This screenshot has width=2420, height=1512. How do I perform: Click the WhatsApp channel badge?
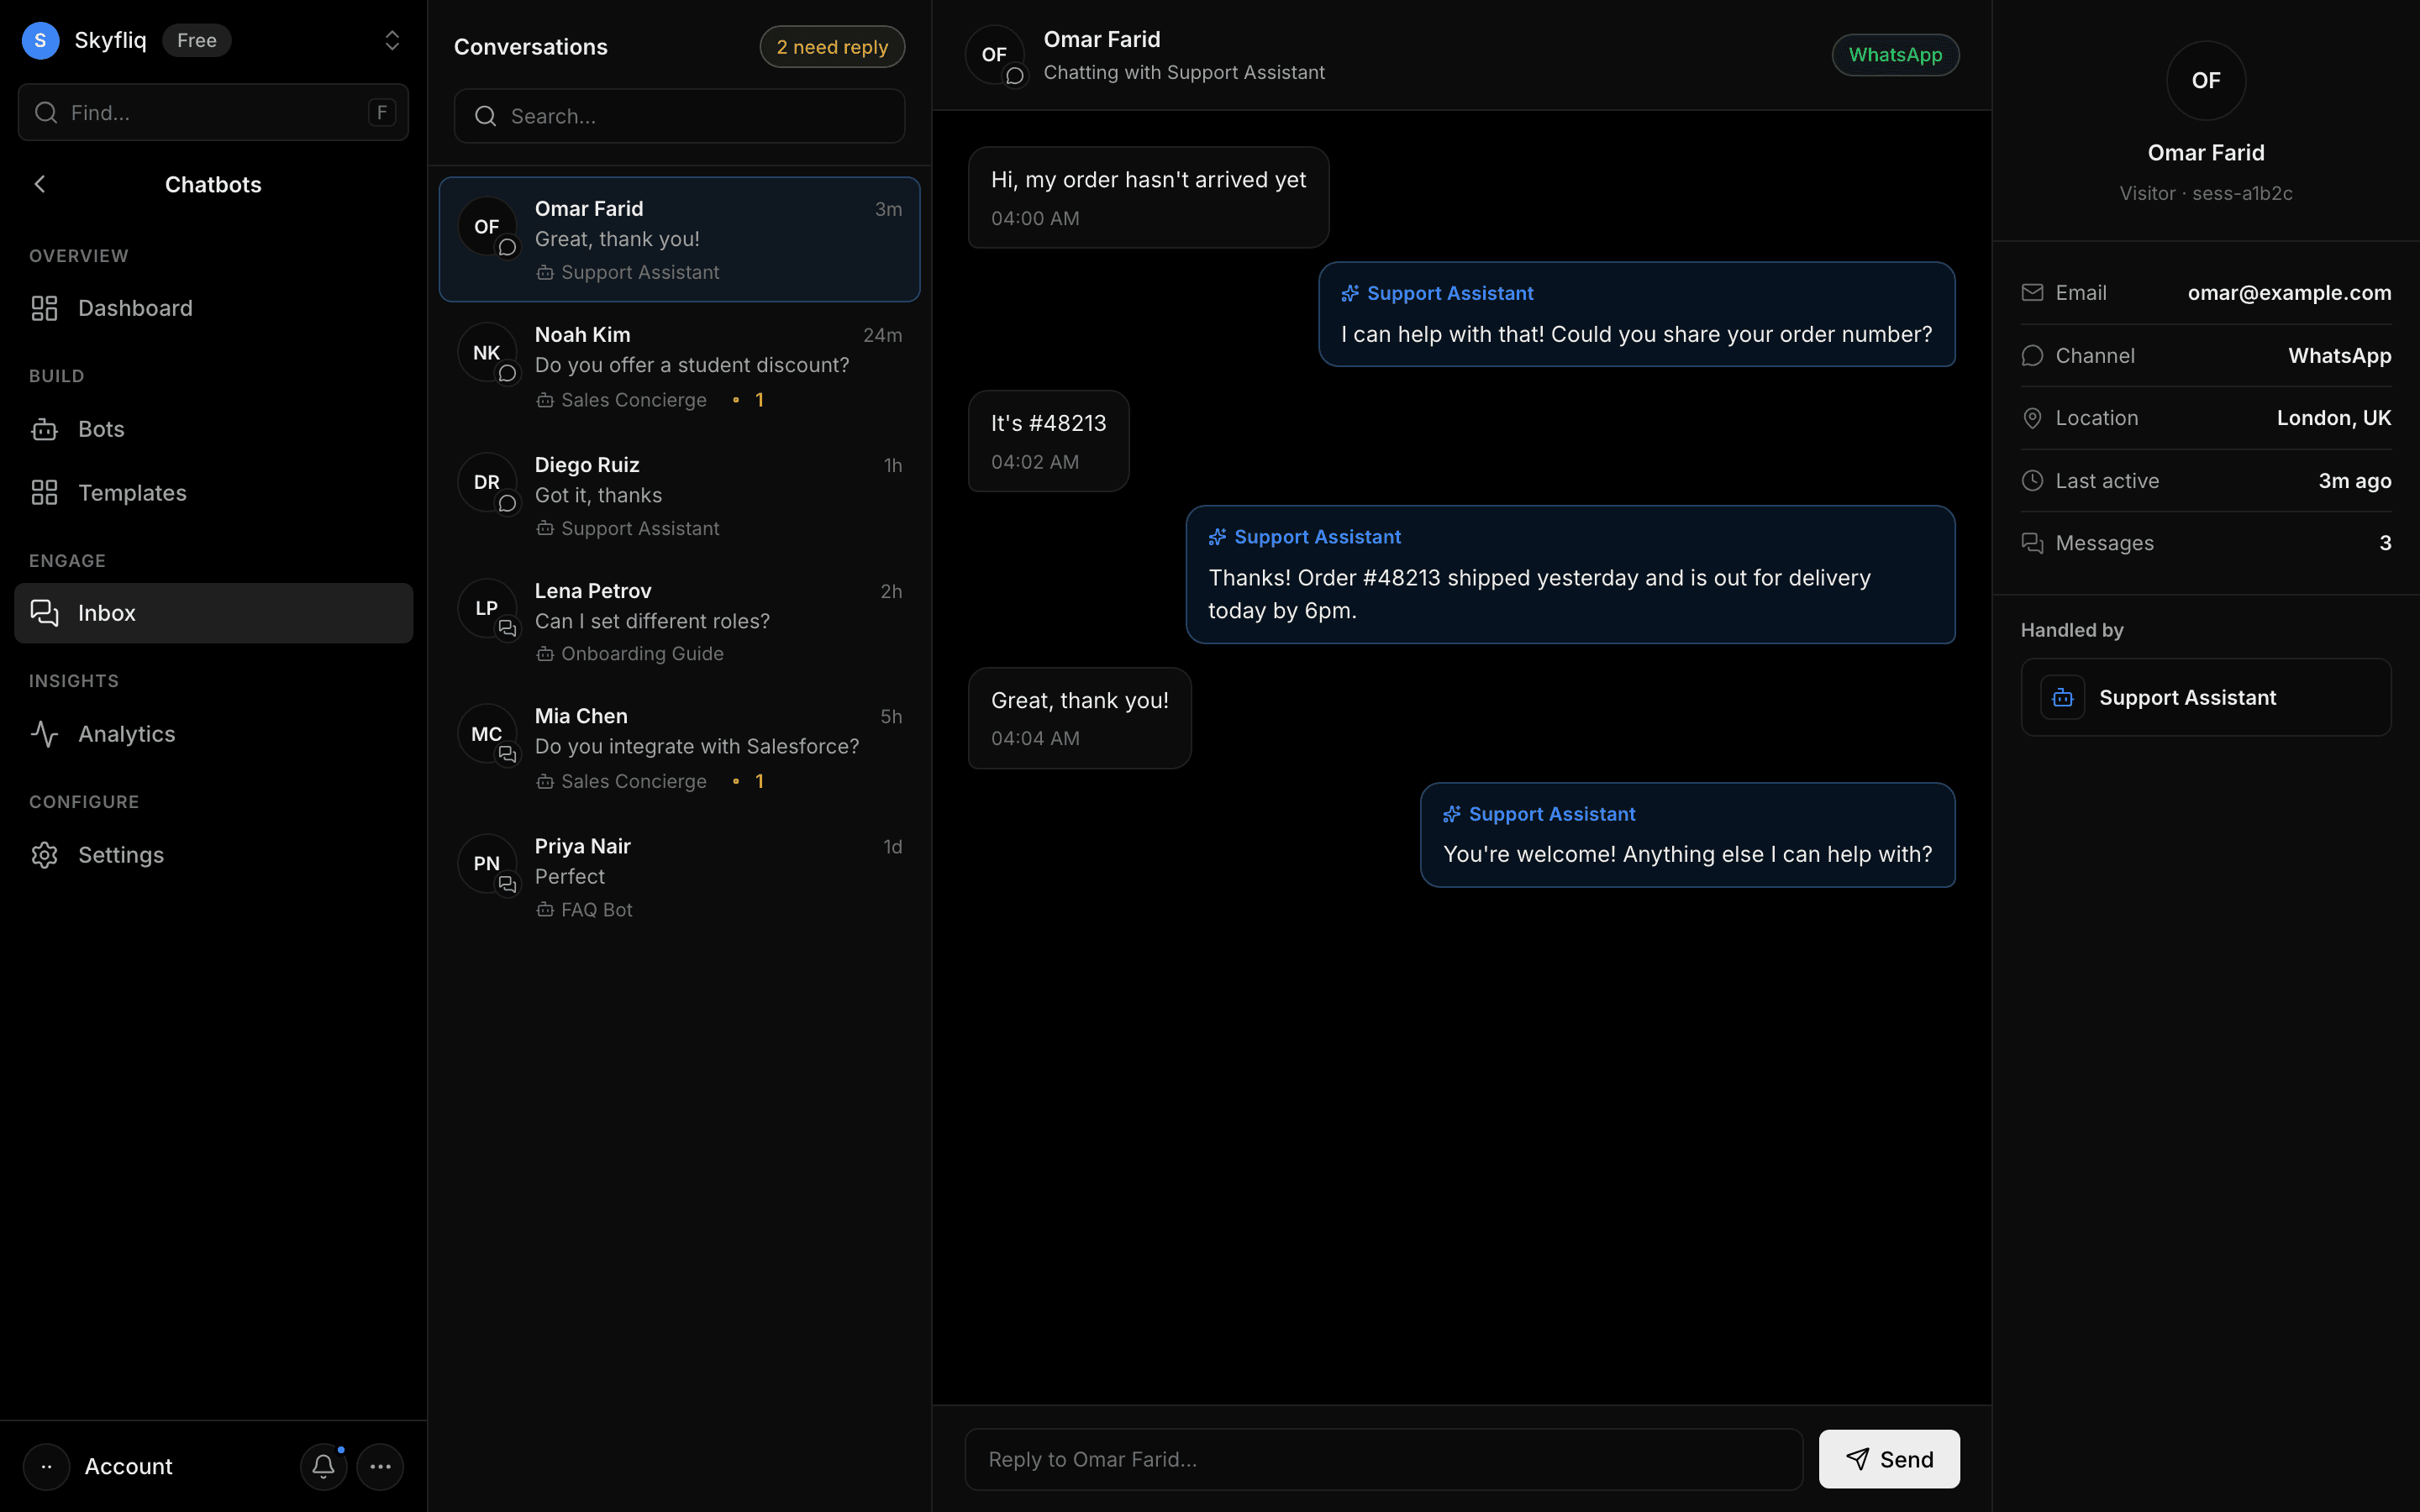(x=1895, y=55)
